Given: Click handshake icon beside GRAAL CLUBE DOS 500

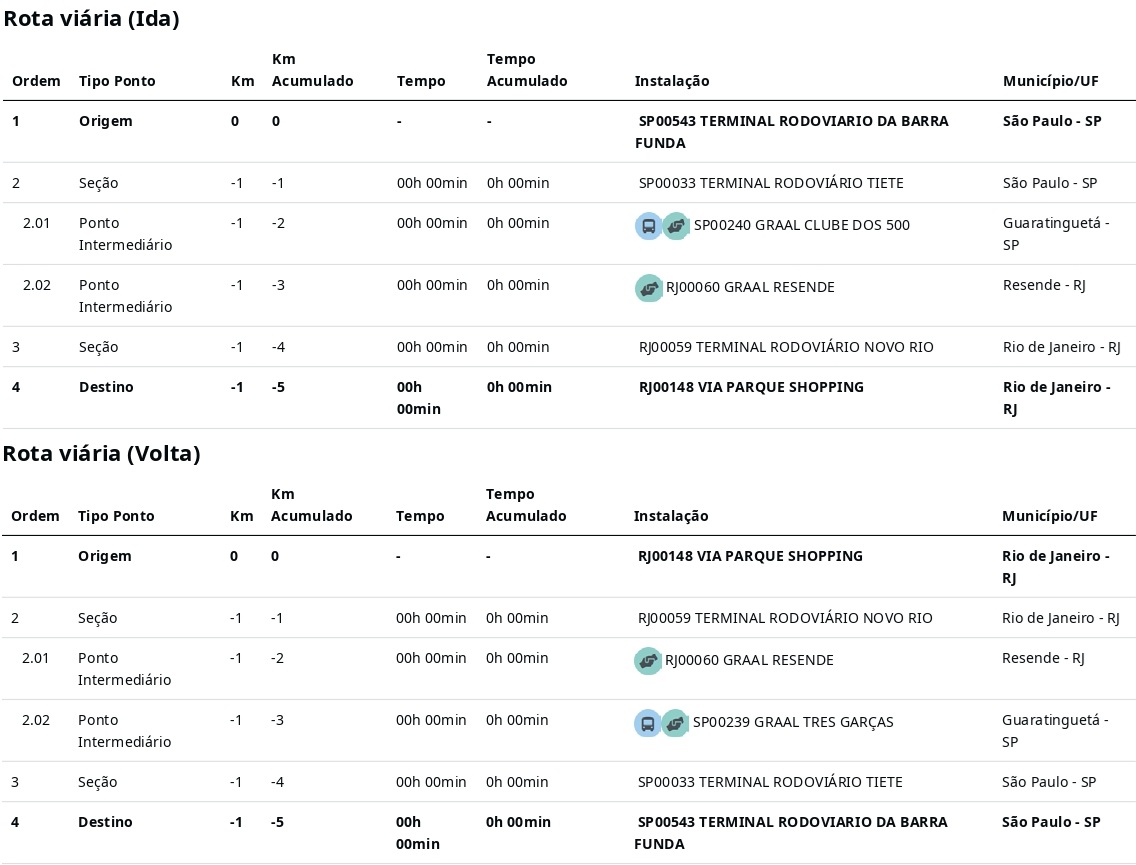Looking at the screenshot, I should click(676, 226).
